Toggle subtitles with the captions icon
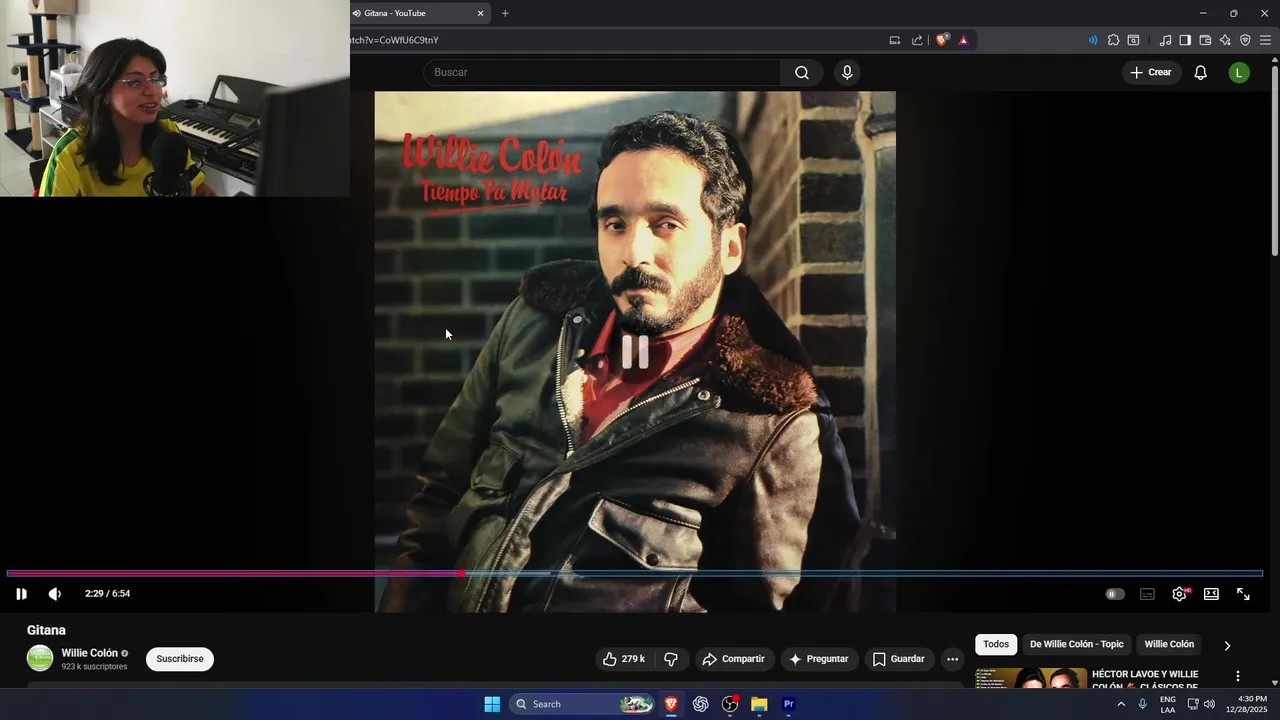 [x=1147, y=594]
